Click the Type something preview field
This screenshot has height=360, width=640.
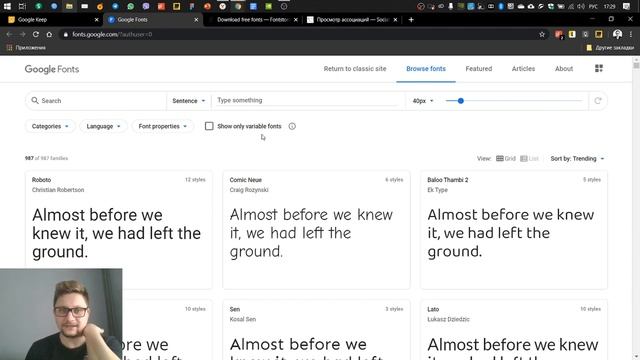[307, 100]
